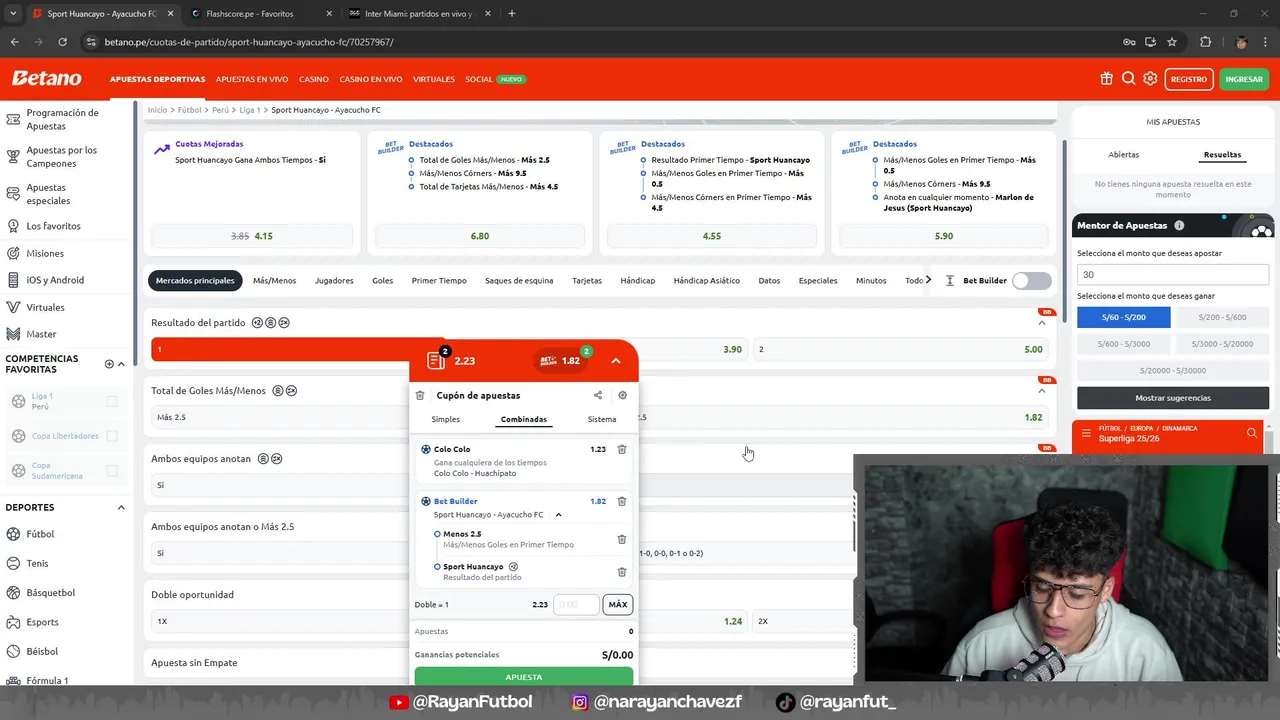Remove the Sport Huancayo result leg

pos(621,572)
